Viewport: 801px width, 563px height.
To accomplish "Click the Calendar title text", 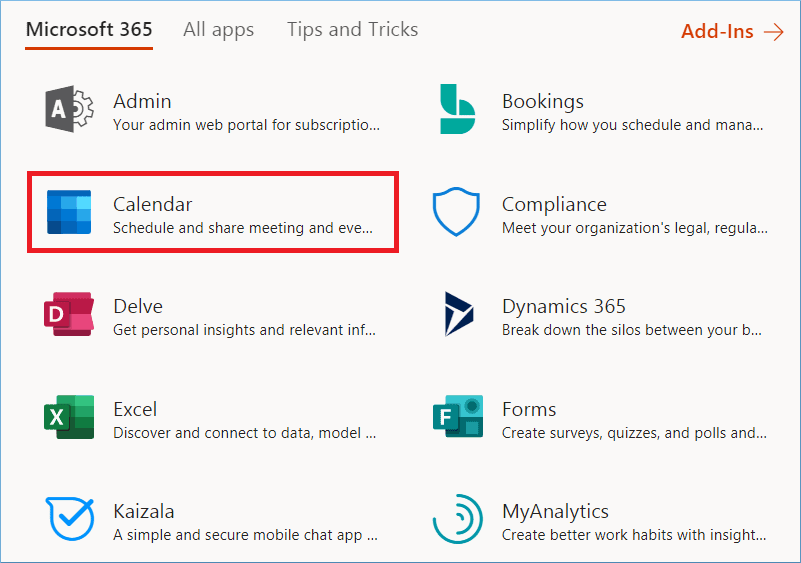I will 152,204.
